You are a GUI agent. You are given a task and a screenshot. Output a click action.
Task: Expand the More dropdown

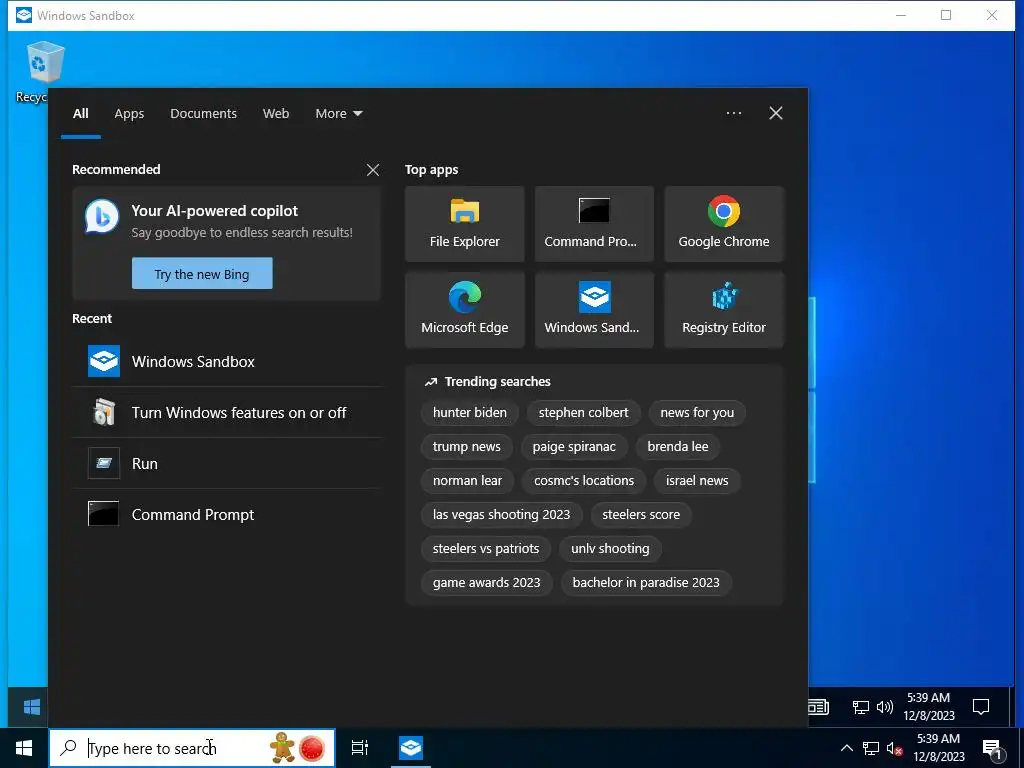tap(338, 114)
